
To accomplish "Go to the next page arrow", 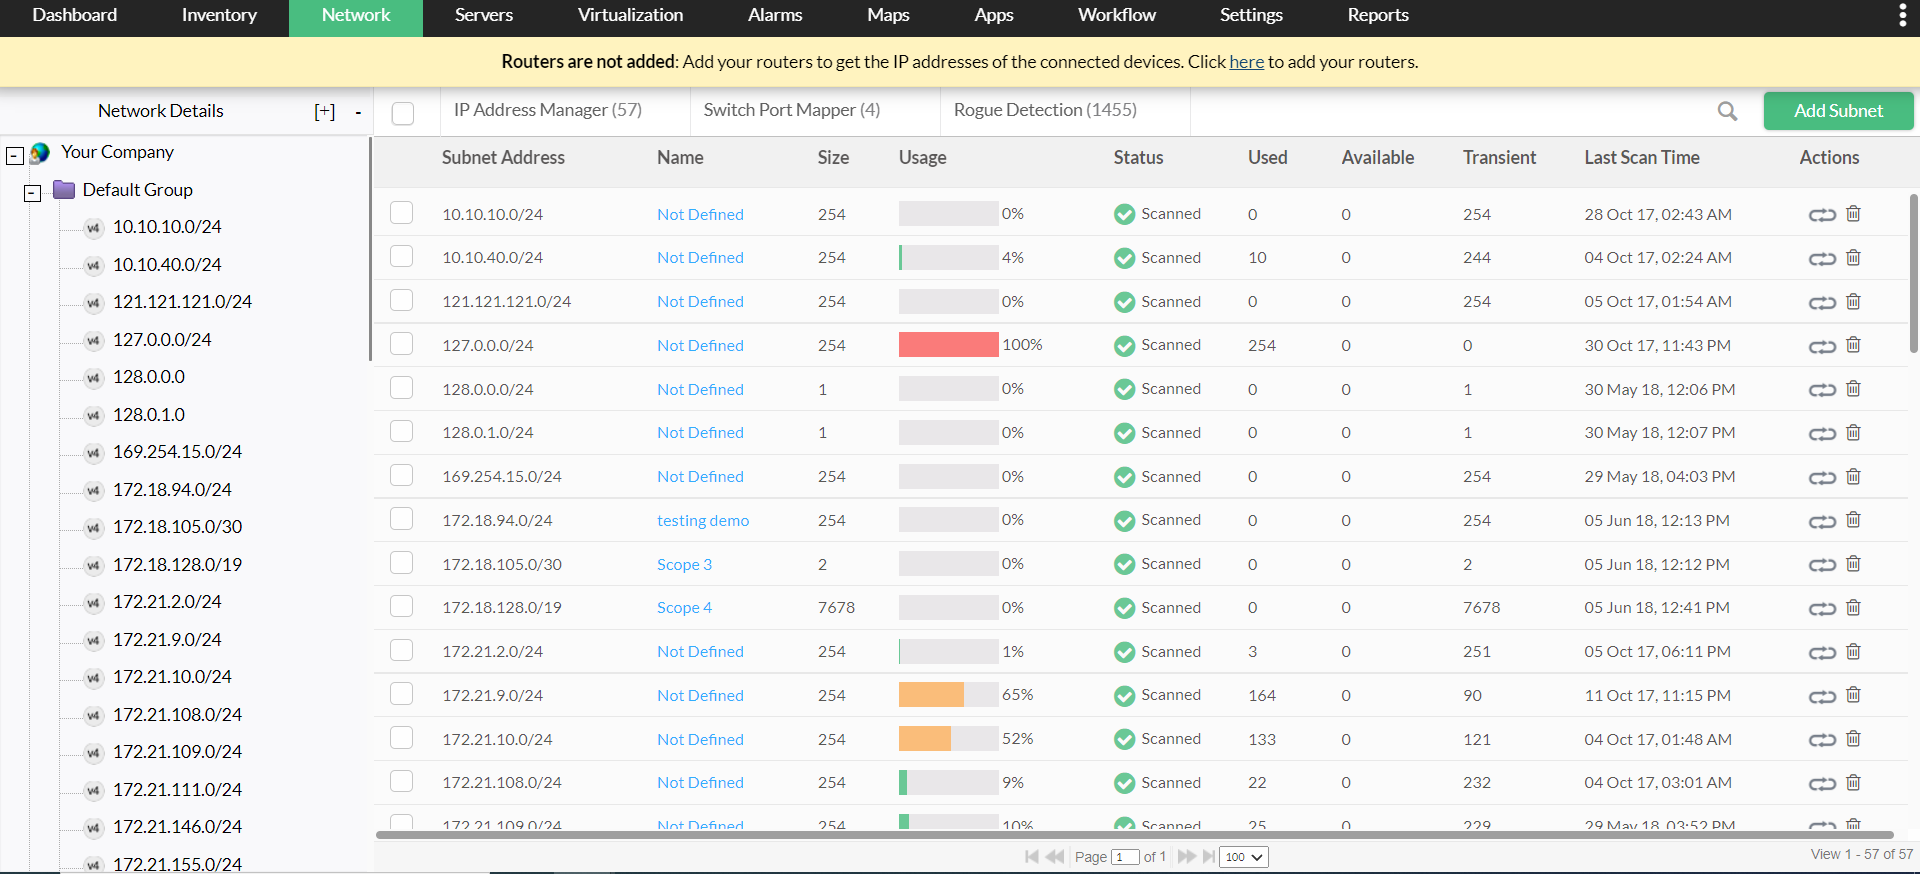I will click(1186, 857).
